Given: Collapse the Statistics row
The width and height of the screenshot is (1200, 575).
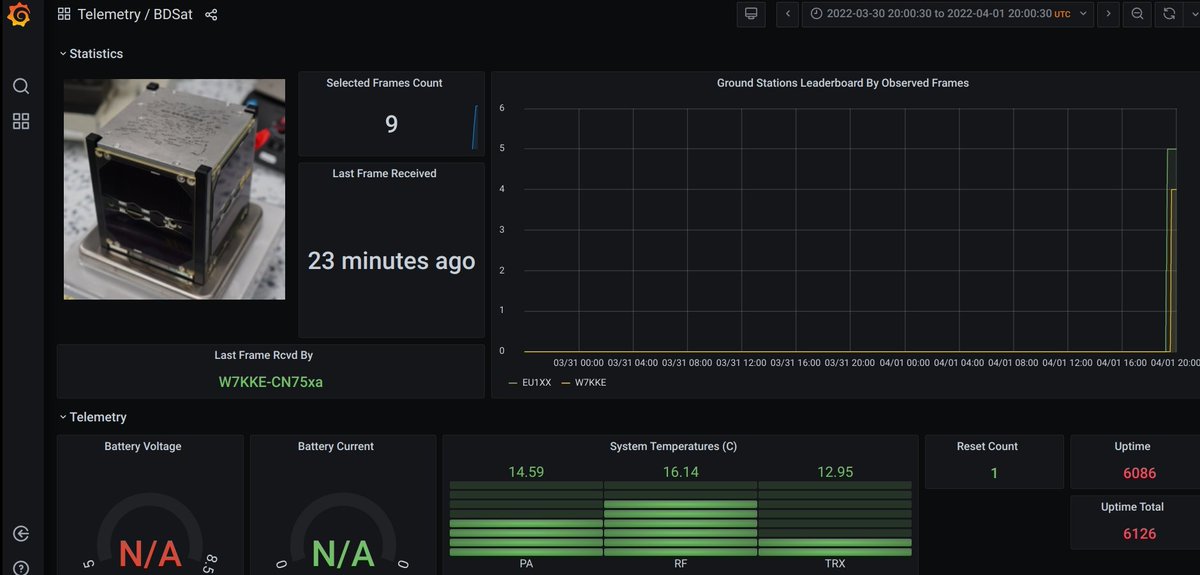Looking at the screenshot, I should pos(91,53).
